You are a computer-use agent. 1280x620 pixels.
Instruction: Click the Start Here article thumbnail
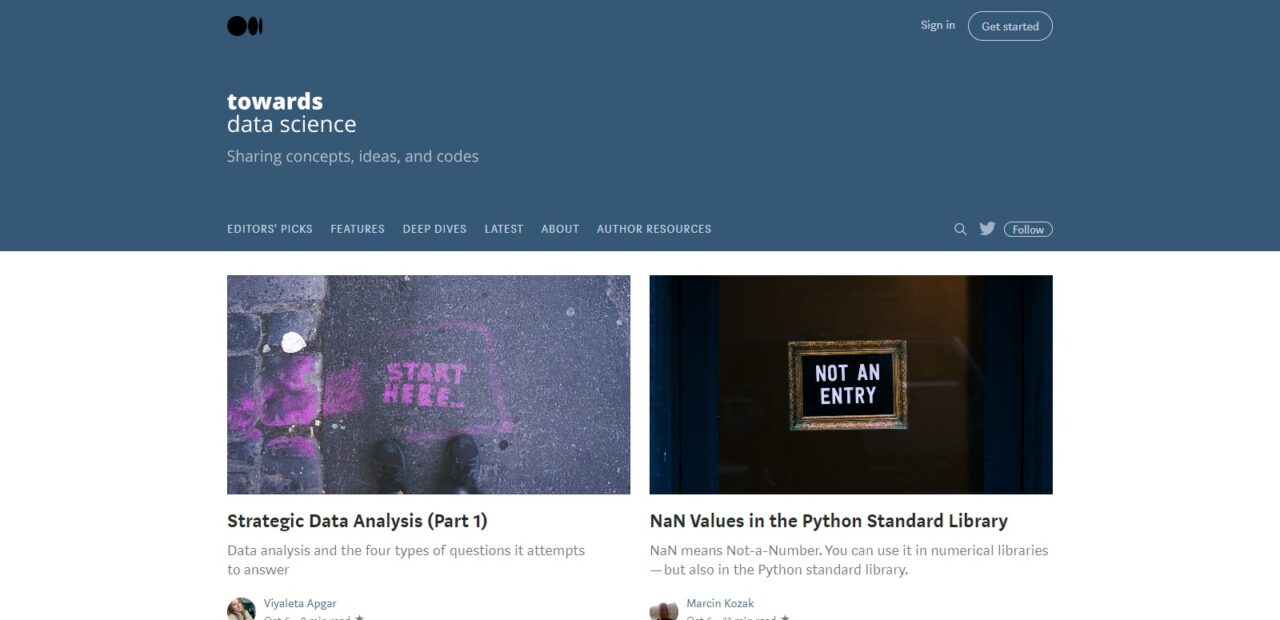pos(429,385)
